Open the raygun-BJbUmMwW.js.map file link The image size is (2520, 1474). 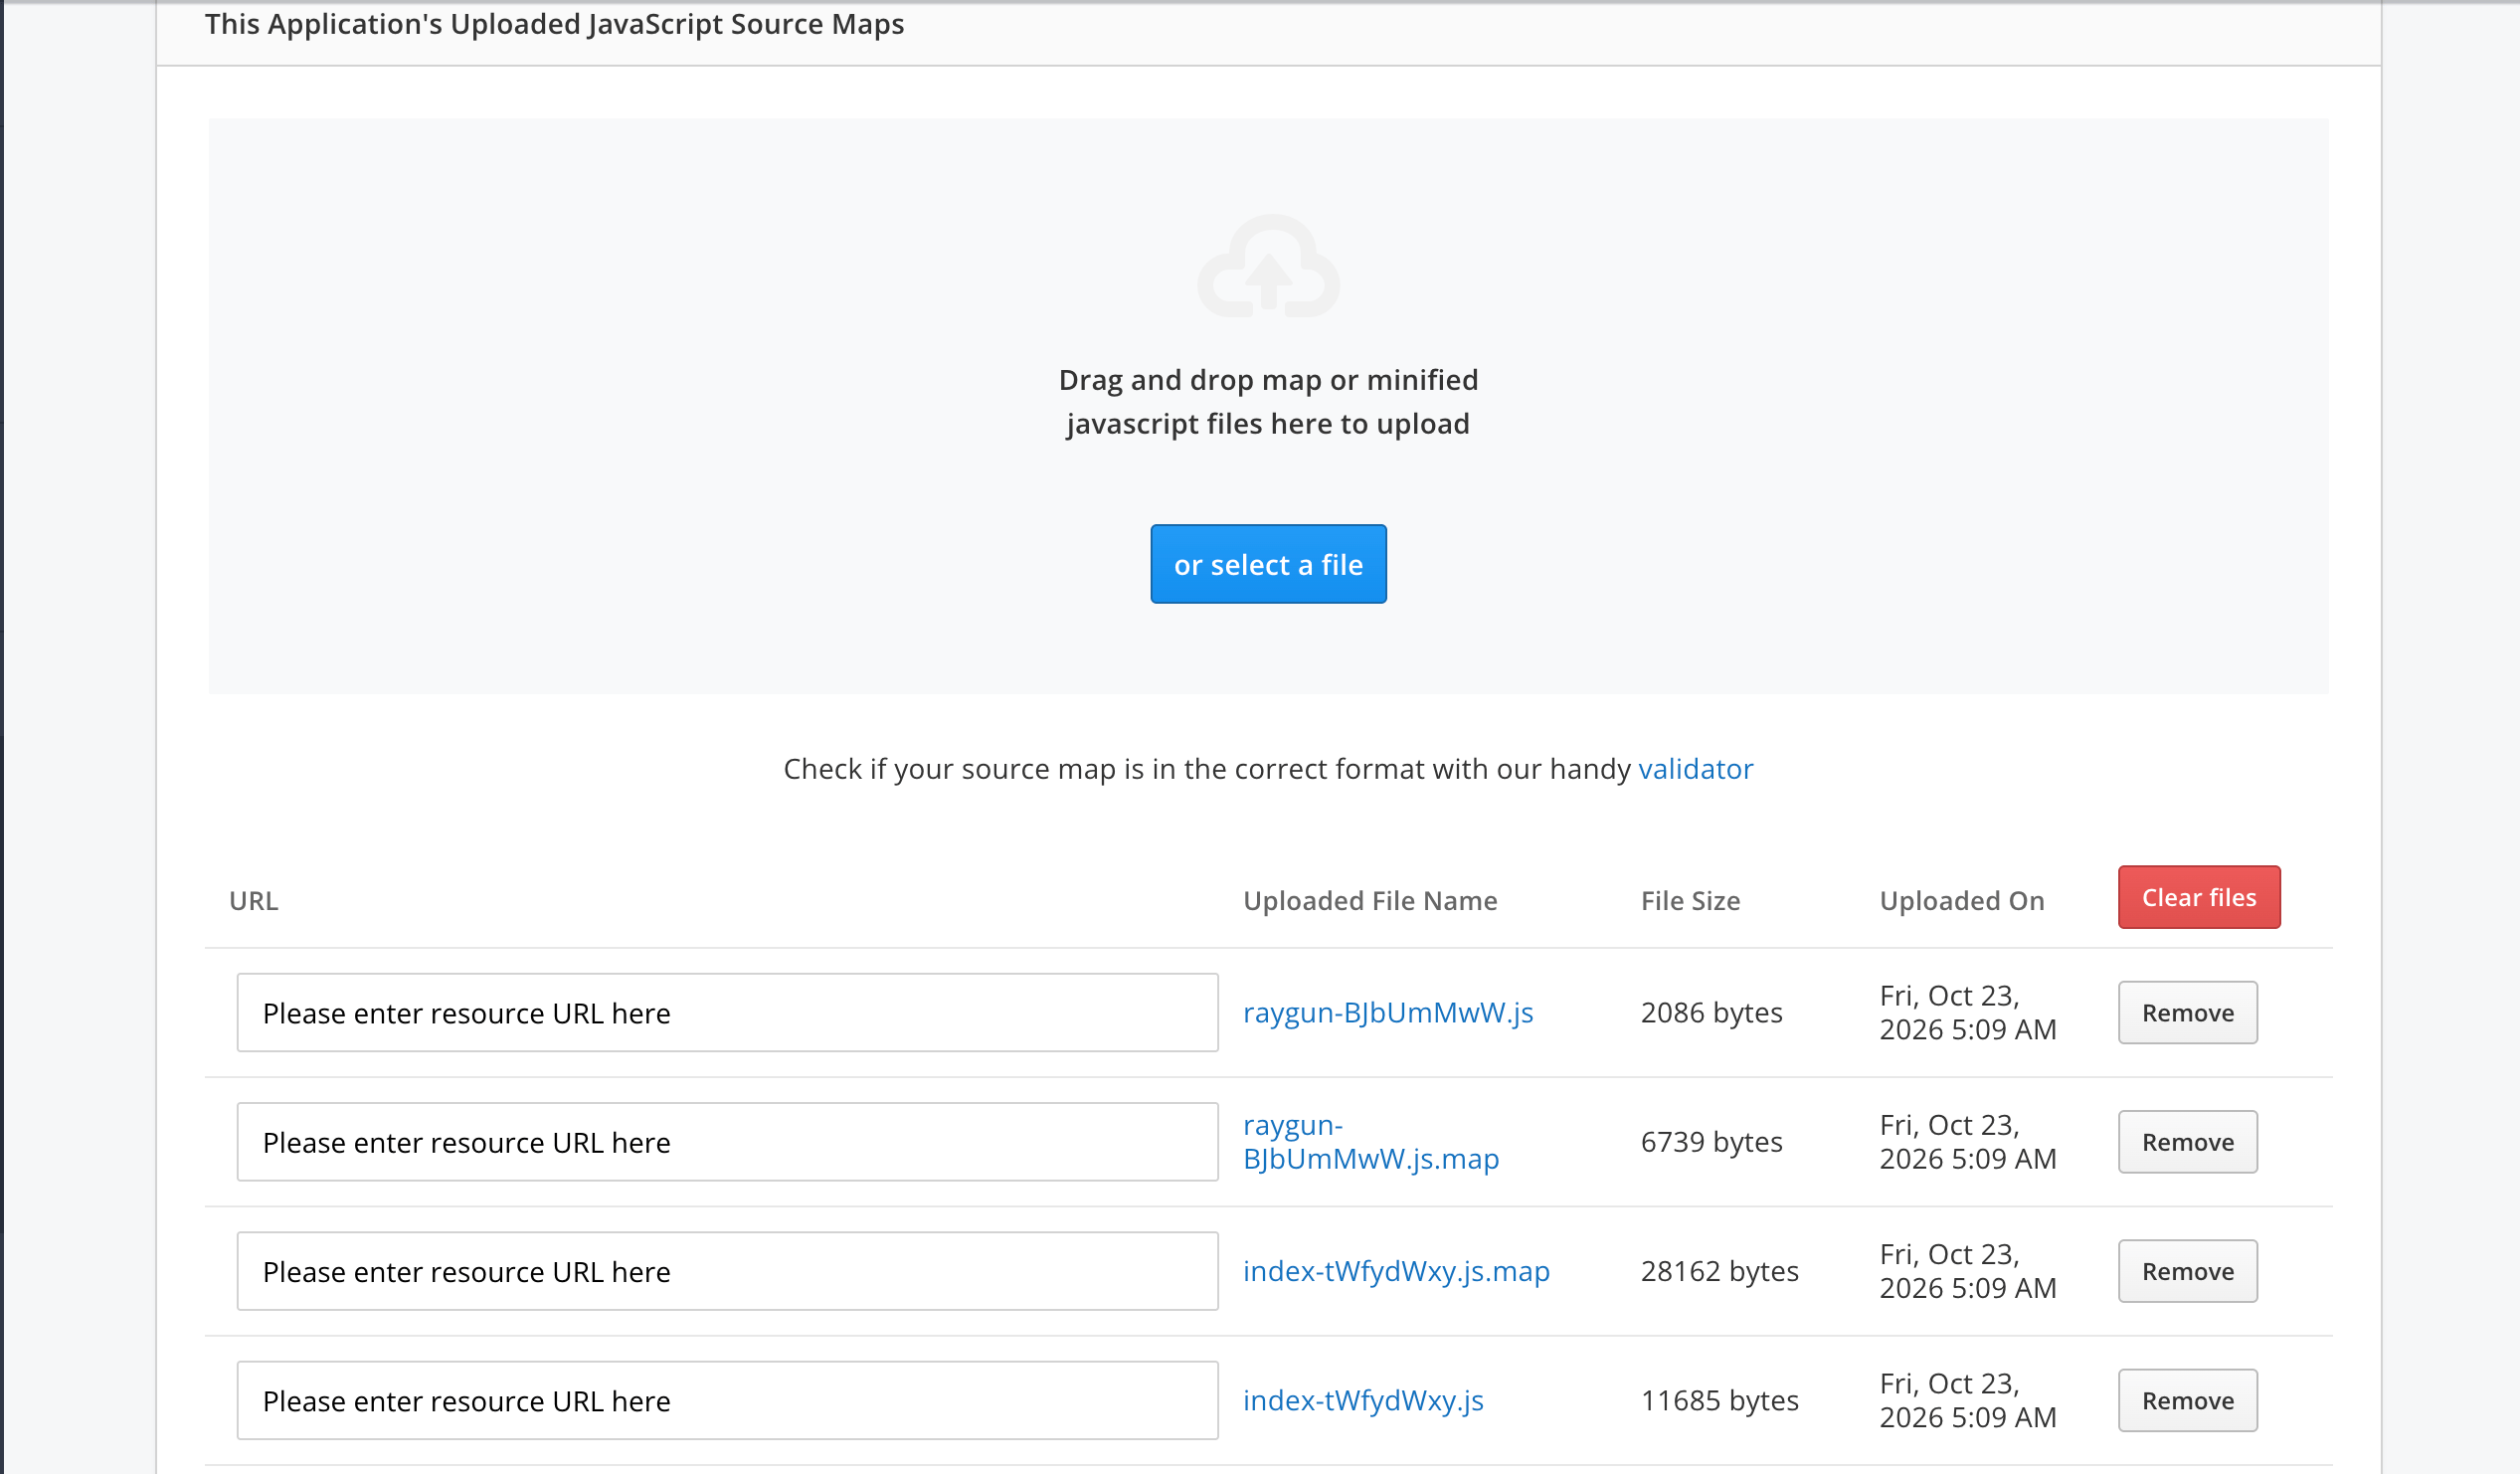[x=1371, y=1142]
